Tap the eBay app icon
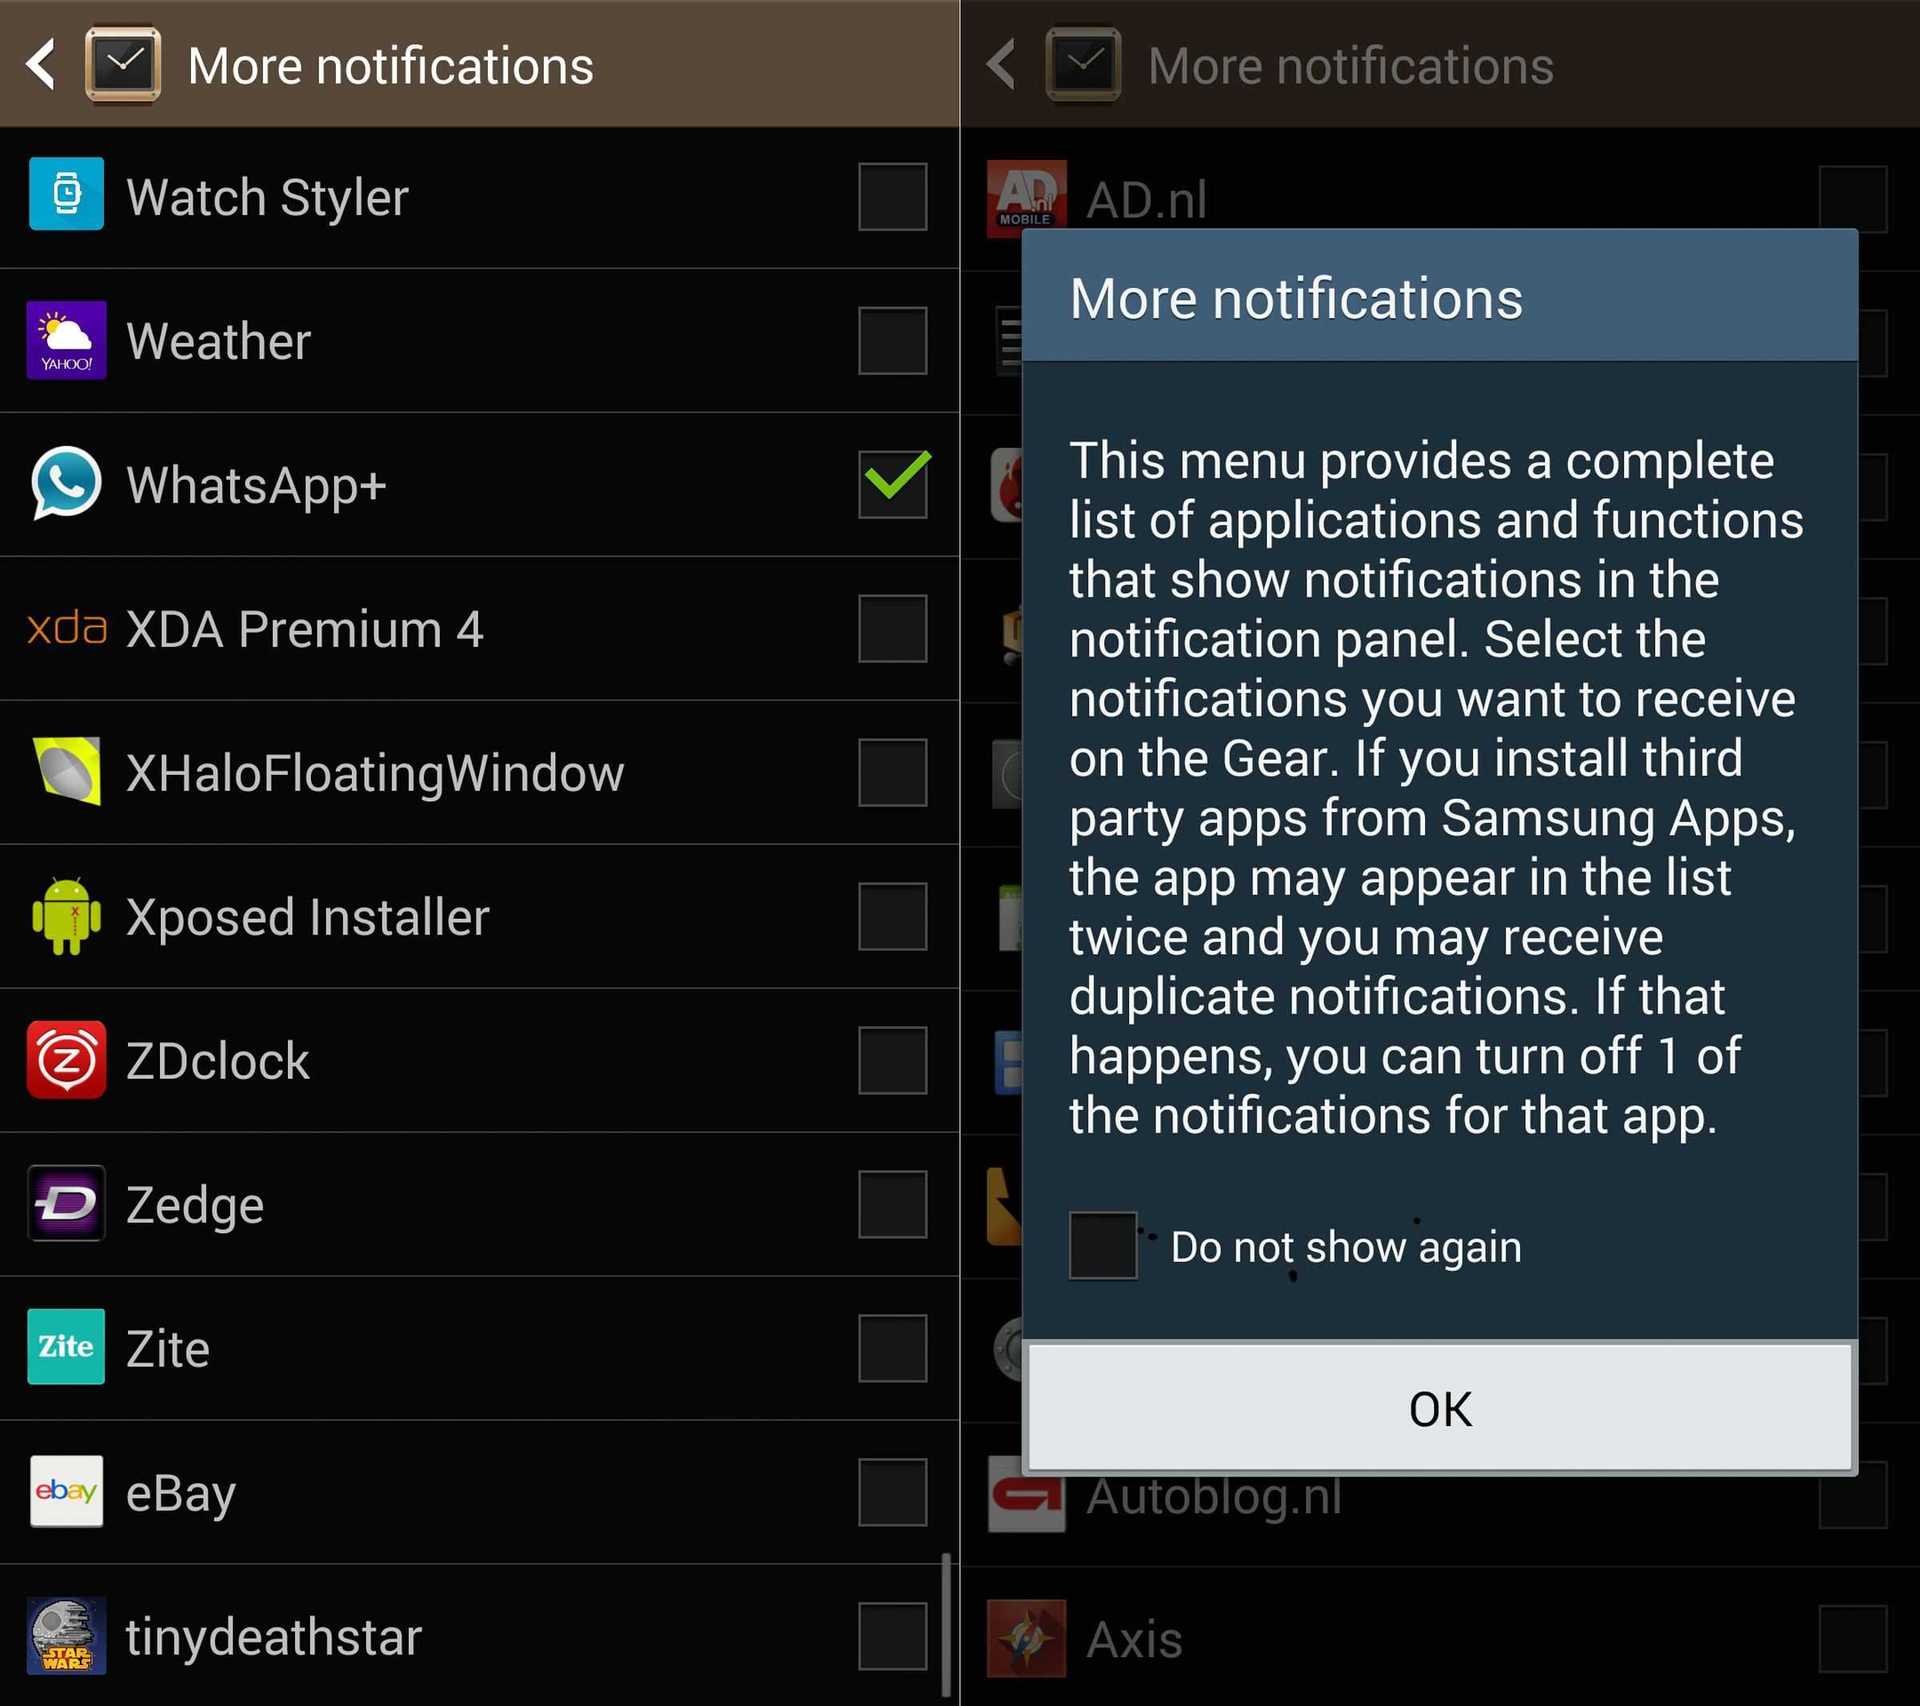This screenshot has height=1706, width=1920. tap(66, 1491)
